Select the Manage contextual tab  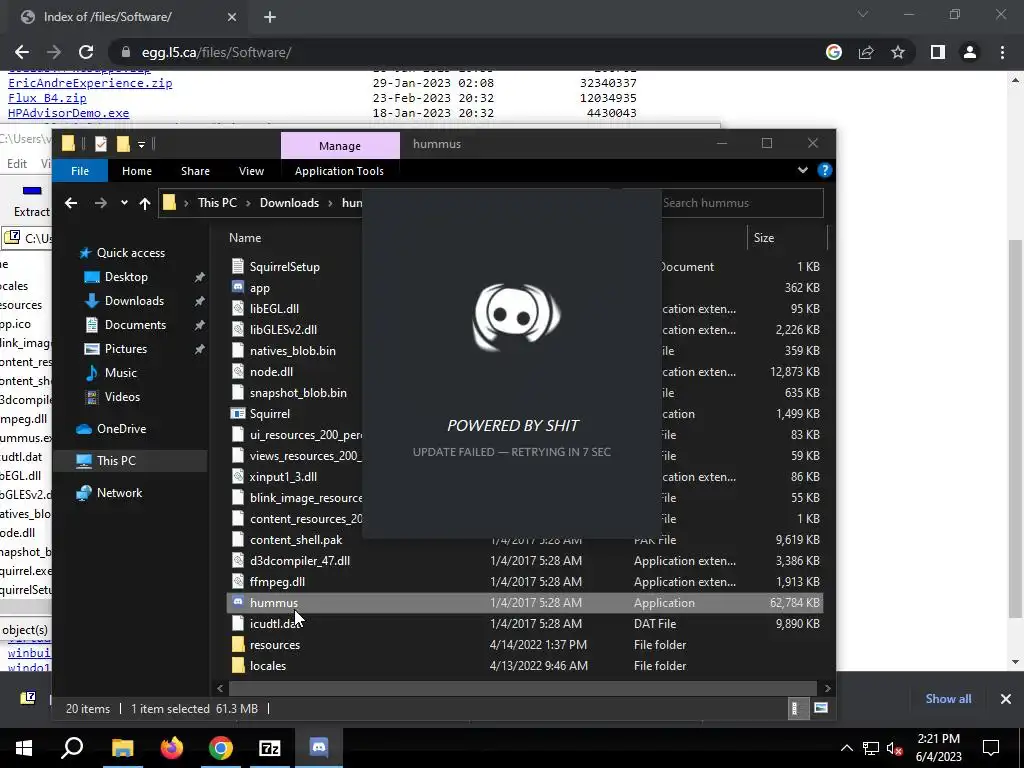(340, 146)
